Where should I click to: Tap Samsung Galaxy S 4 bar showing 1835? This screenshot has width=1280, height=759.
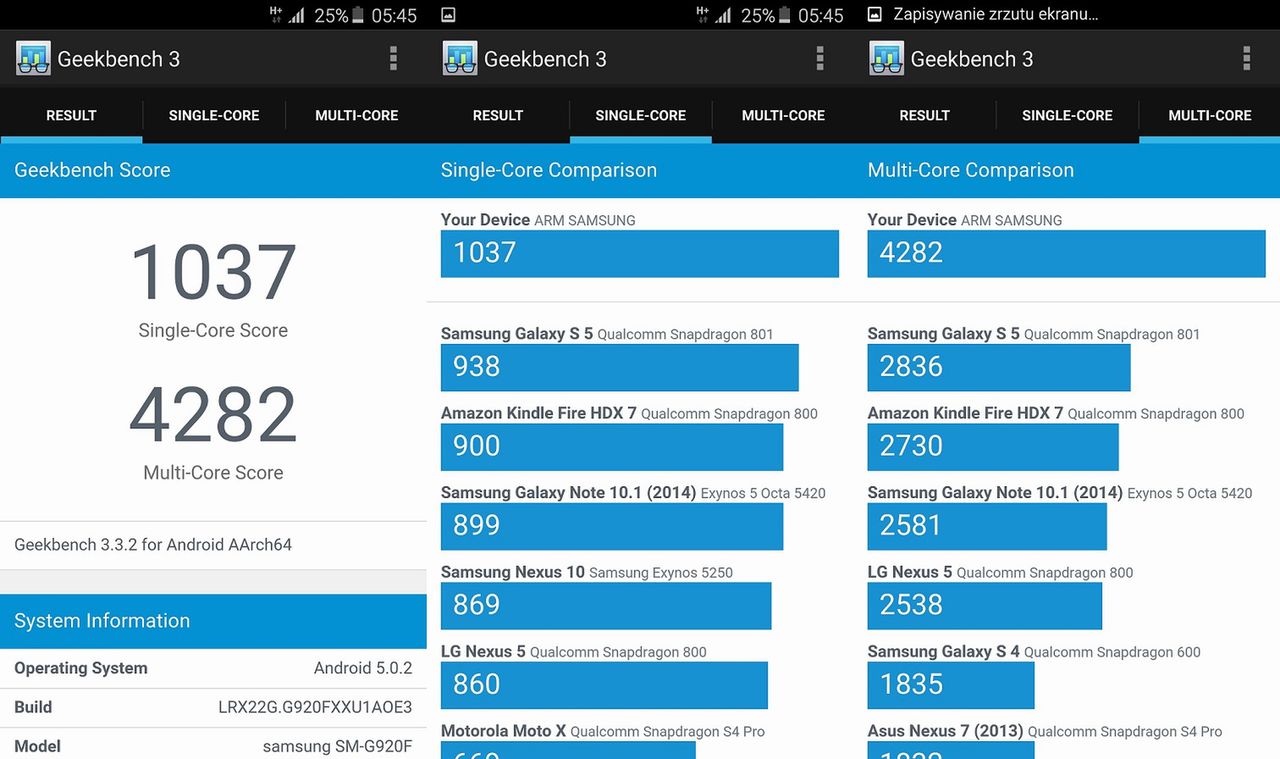click(951, 685)
